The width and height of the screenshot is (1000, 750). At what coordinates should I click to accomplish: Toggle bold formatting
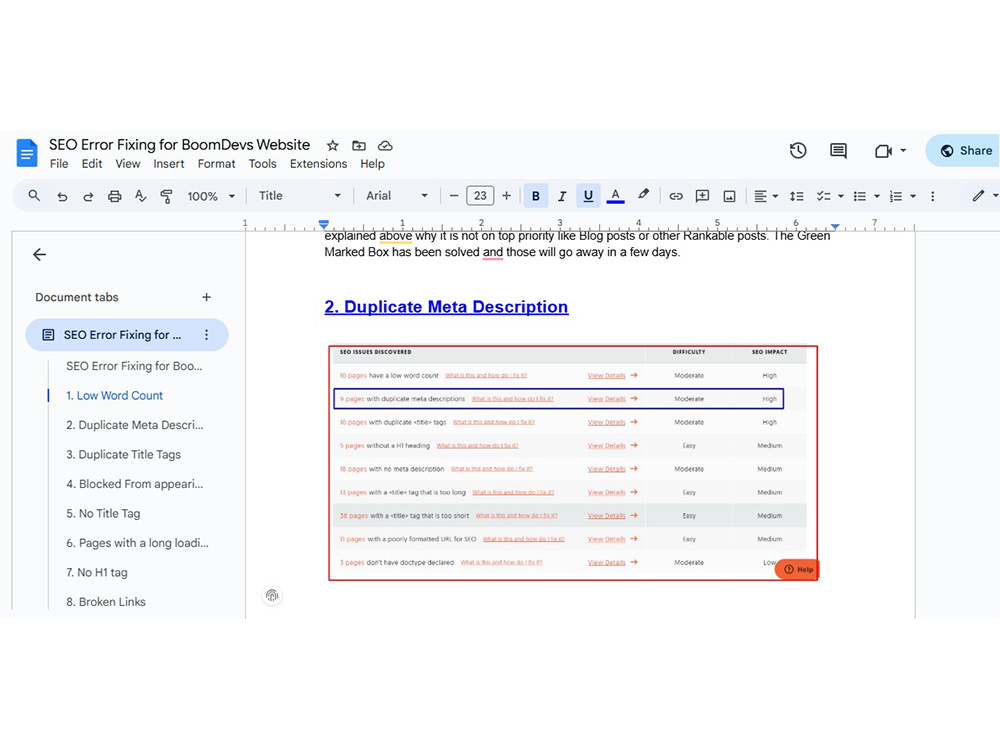pyautogui.click(x=536, y=196)
